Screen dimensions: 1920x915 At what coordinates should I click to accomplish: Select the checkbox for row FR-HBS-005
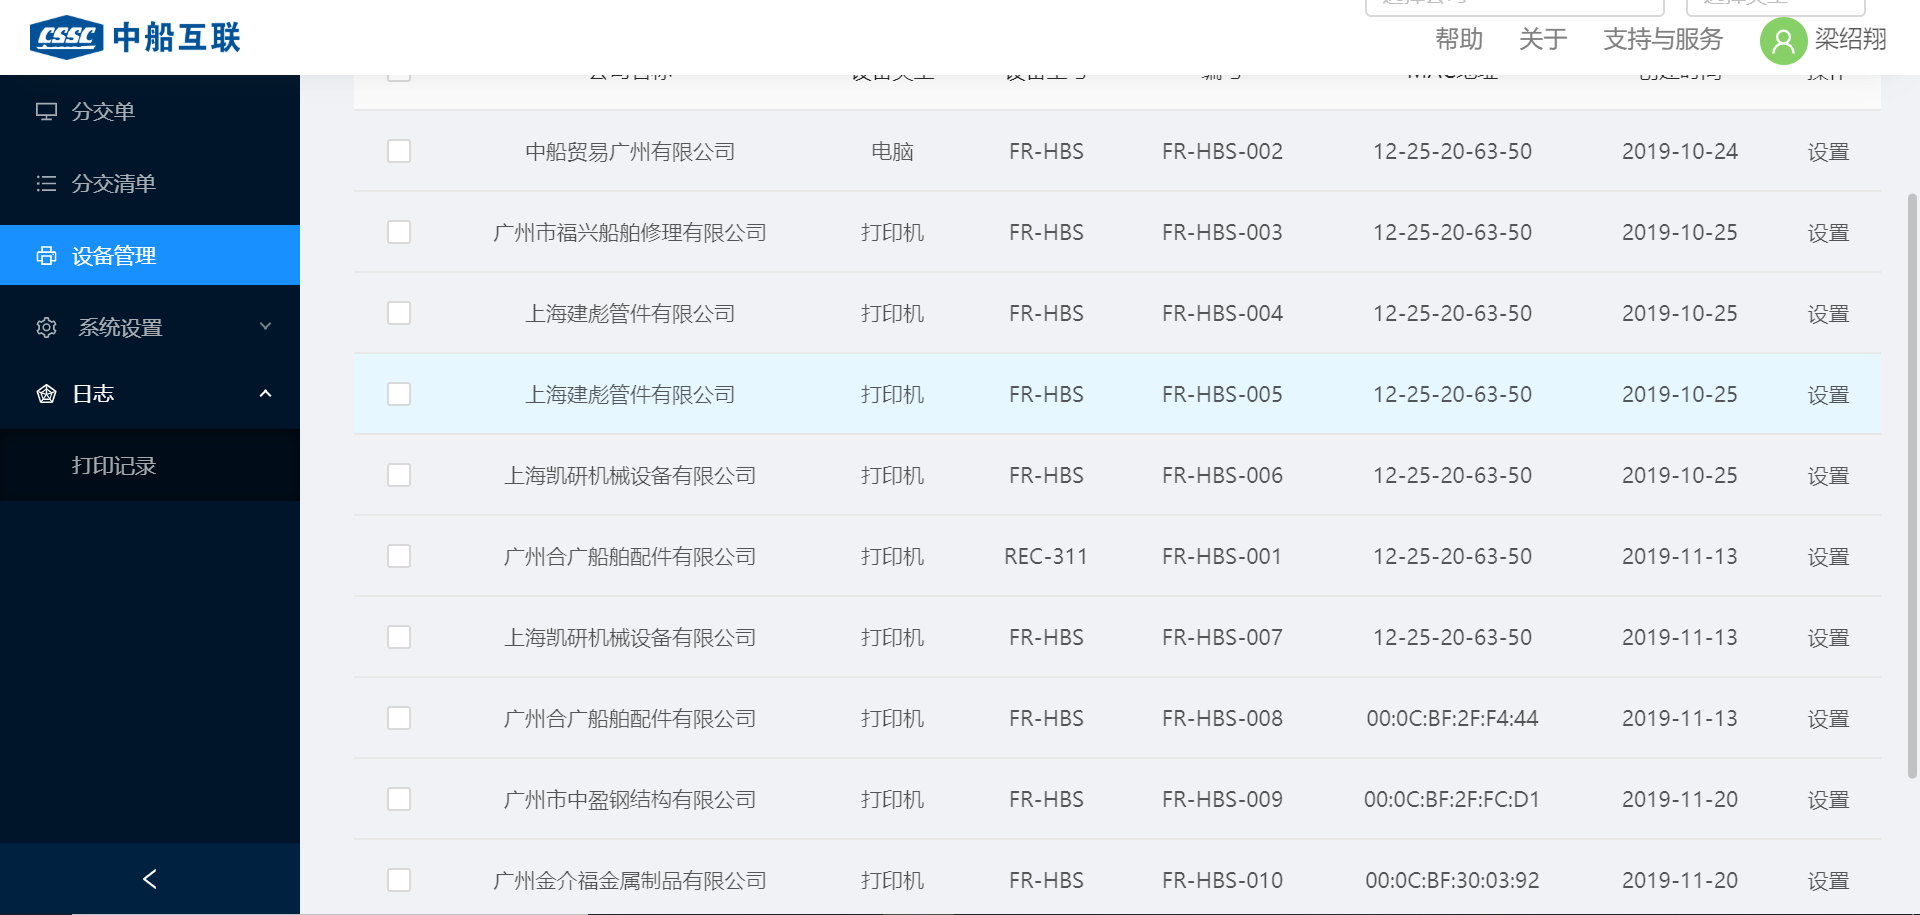coord(399,394)
